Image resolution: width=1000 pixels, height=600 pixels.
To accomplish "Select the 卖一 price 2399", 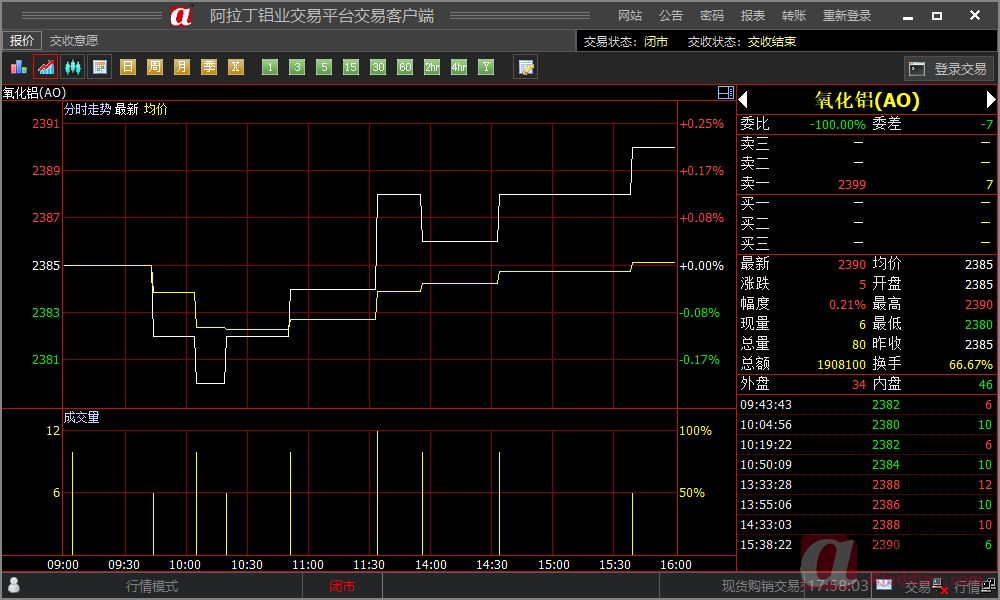I will pos(852,184).
